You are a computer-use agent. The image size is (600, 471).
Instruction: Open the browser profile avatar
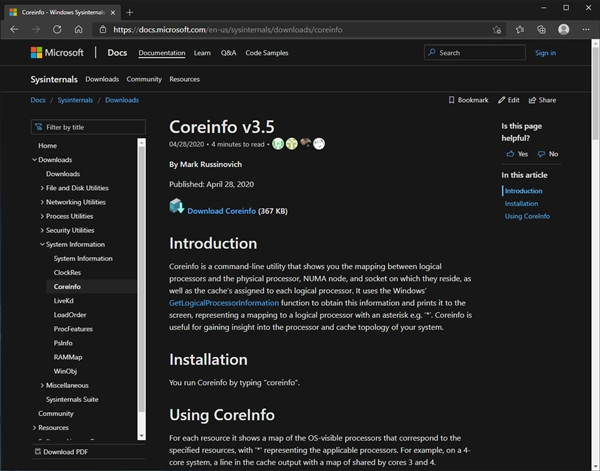[x=563, y=29]
